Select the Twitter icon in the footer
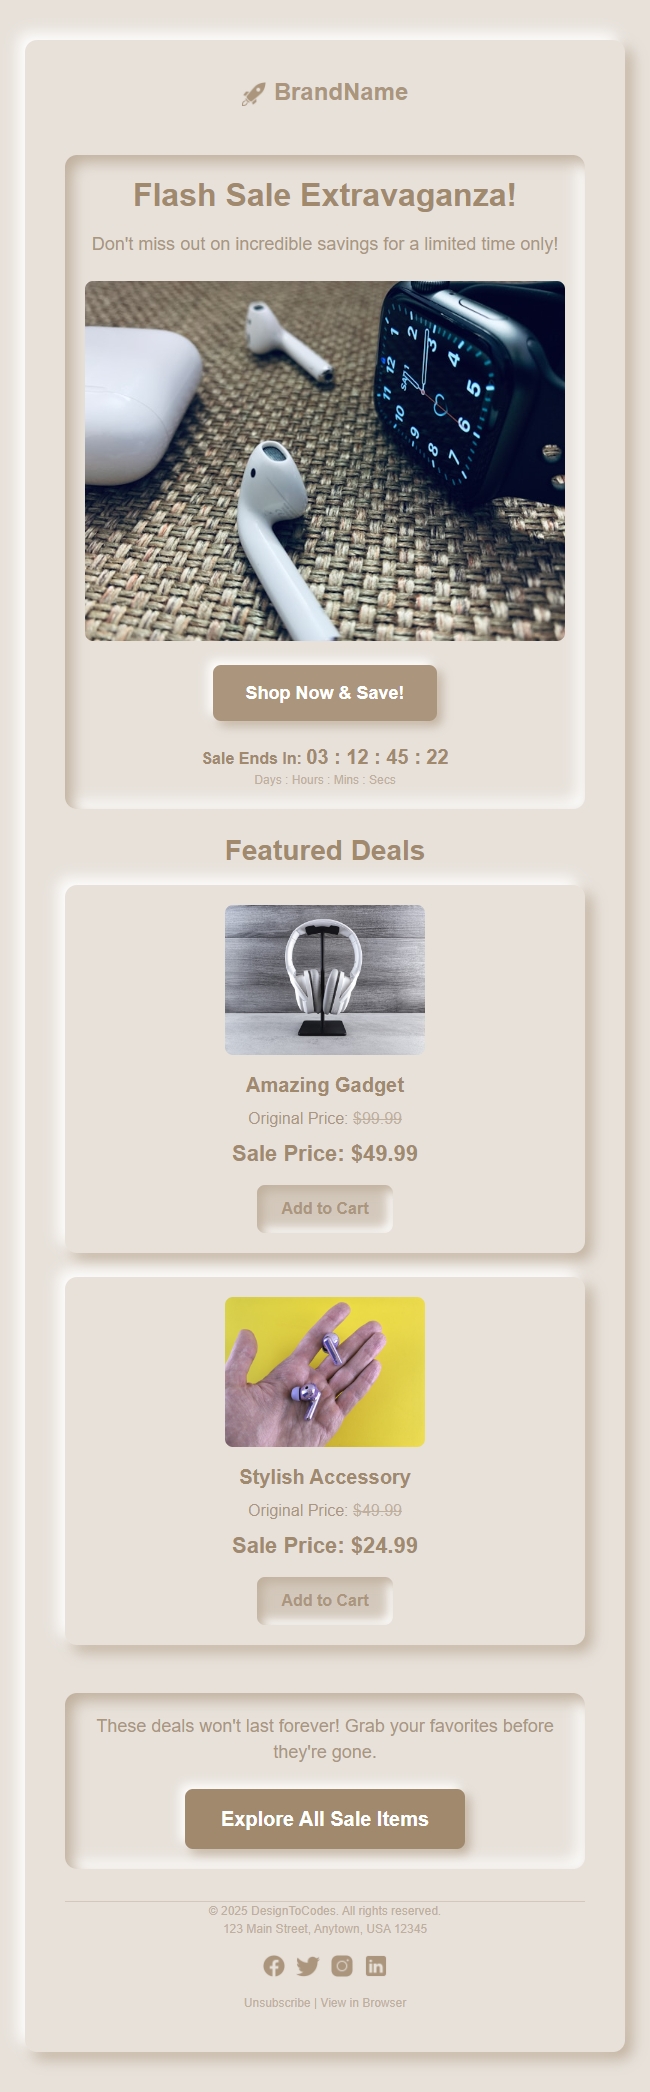650x2092 pixels. pyautogui.click(x=308, y=1966)
